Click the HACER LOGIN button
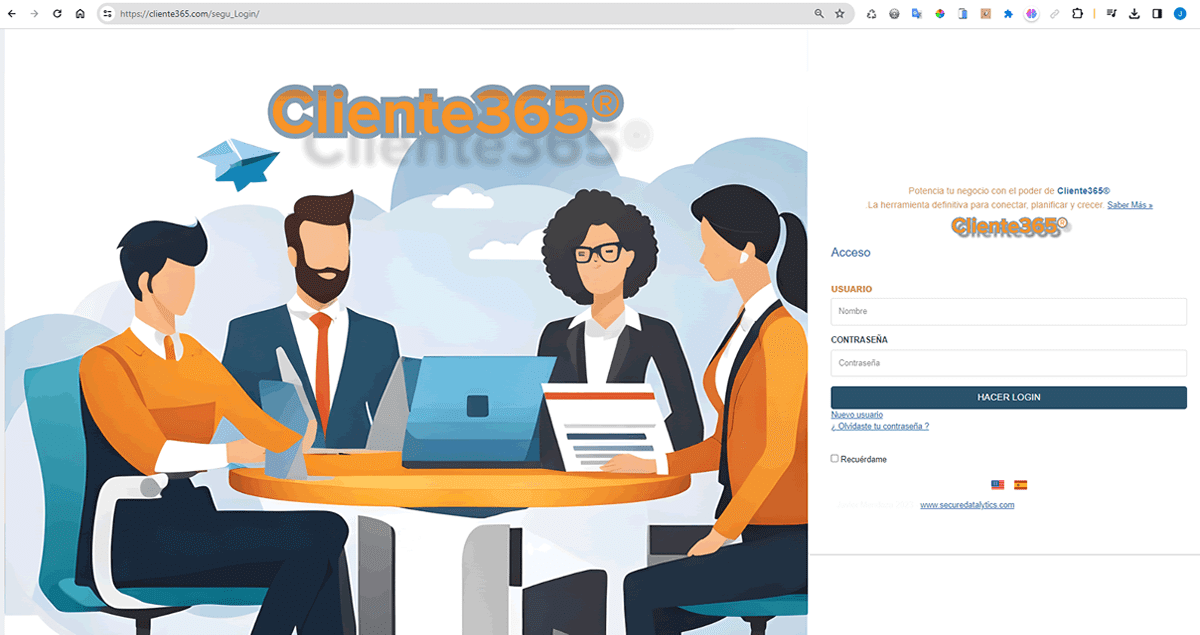Screen dimensions: 1200x635 tap(1009, 397)
